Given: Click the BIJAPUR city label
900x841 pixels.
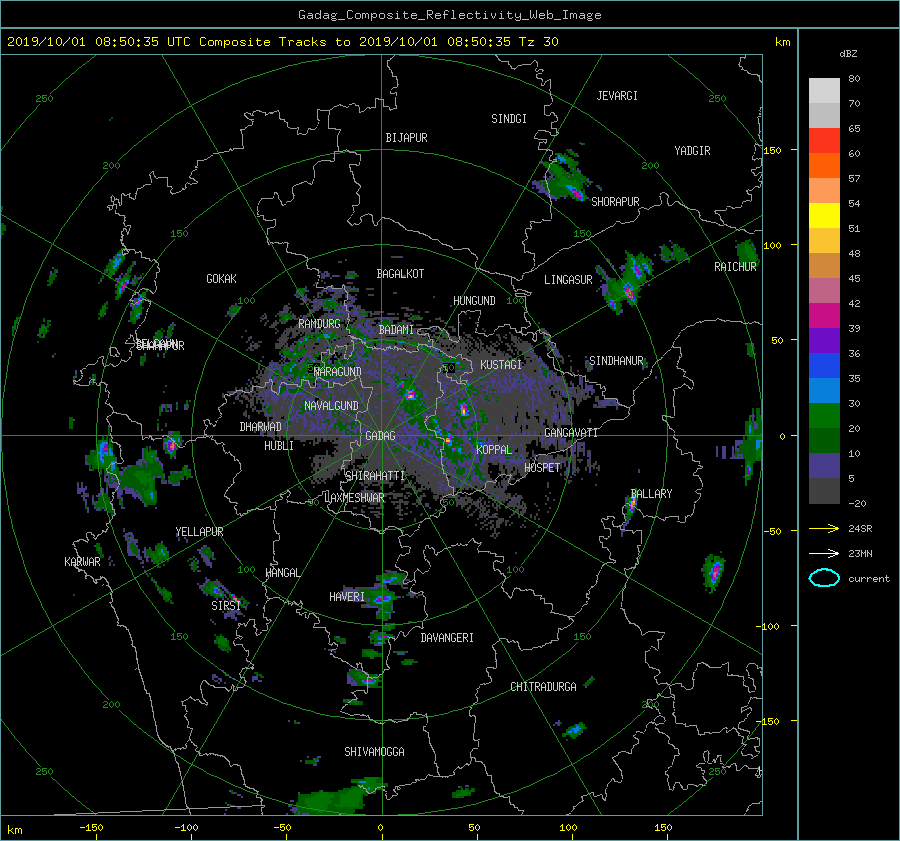Looking at the screenshot, I should tap(406, 138).
